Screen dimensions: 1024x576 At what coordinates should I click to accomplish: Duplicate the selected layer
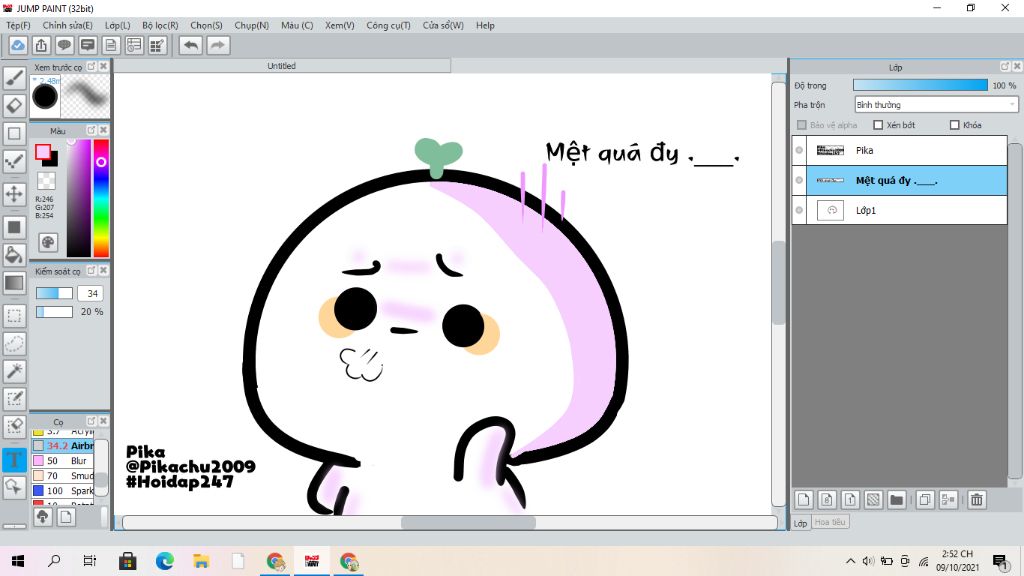coord(925,500)
